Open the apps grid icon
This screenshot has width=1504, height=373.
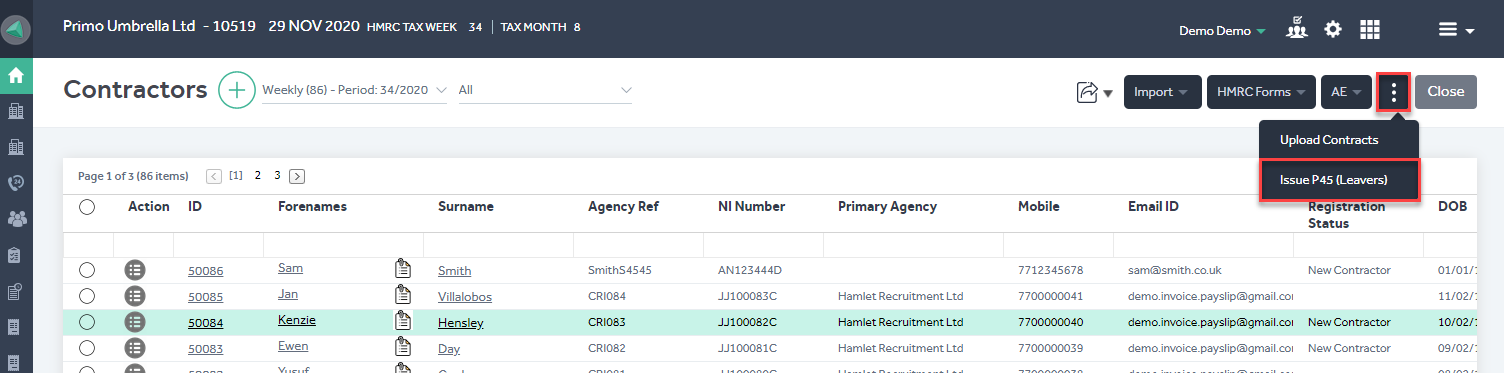[1370, 29]
